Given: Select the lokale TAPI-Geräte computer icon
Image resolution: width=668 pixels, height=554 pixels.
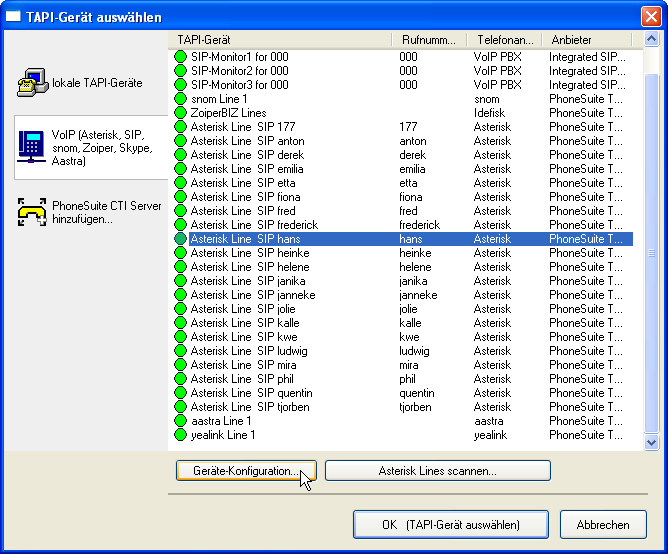Looking at the screenshot, I should [33, 83].
